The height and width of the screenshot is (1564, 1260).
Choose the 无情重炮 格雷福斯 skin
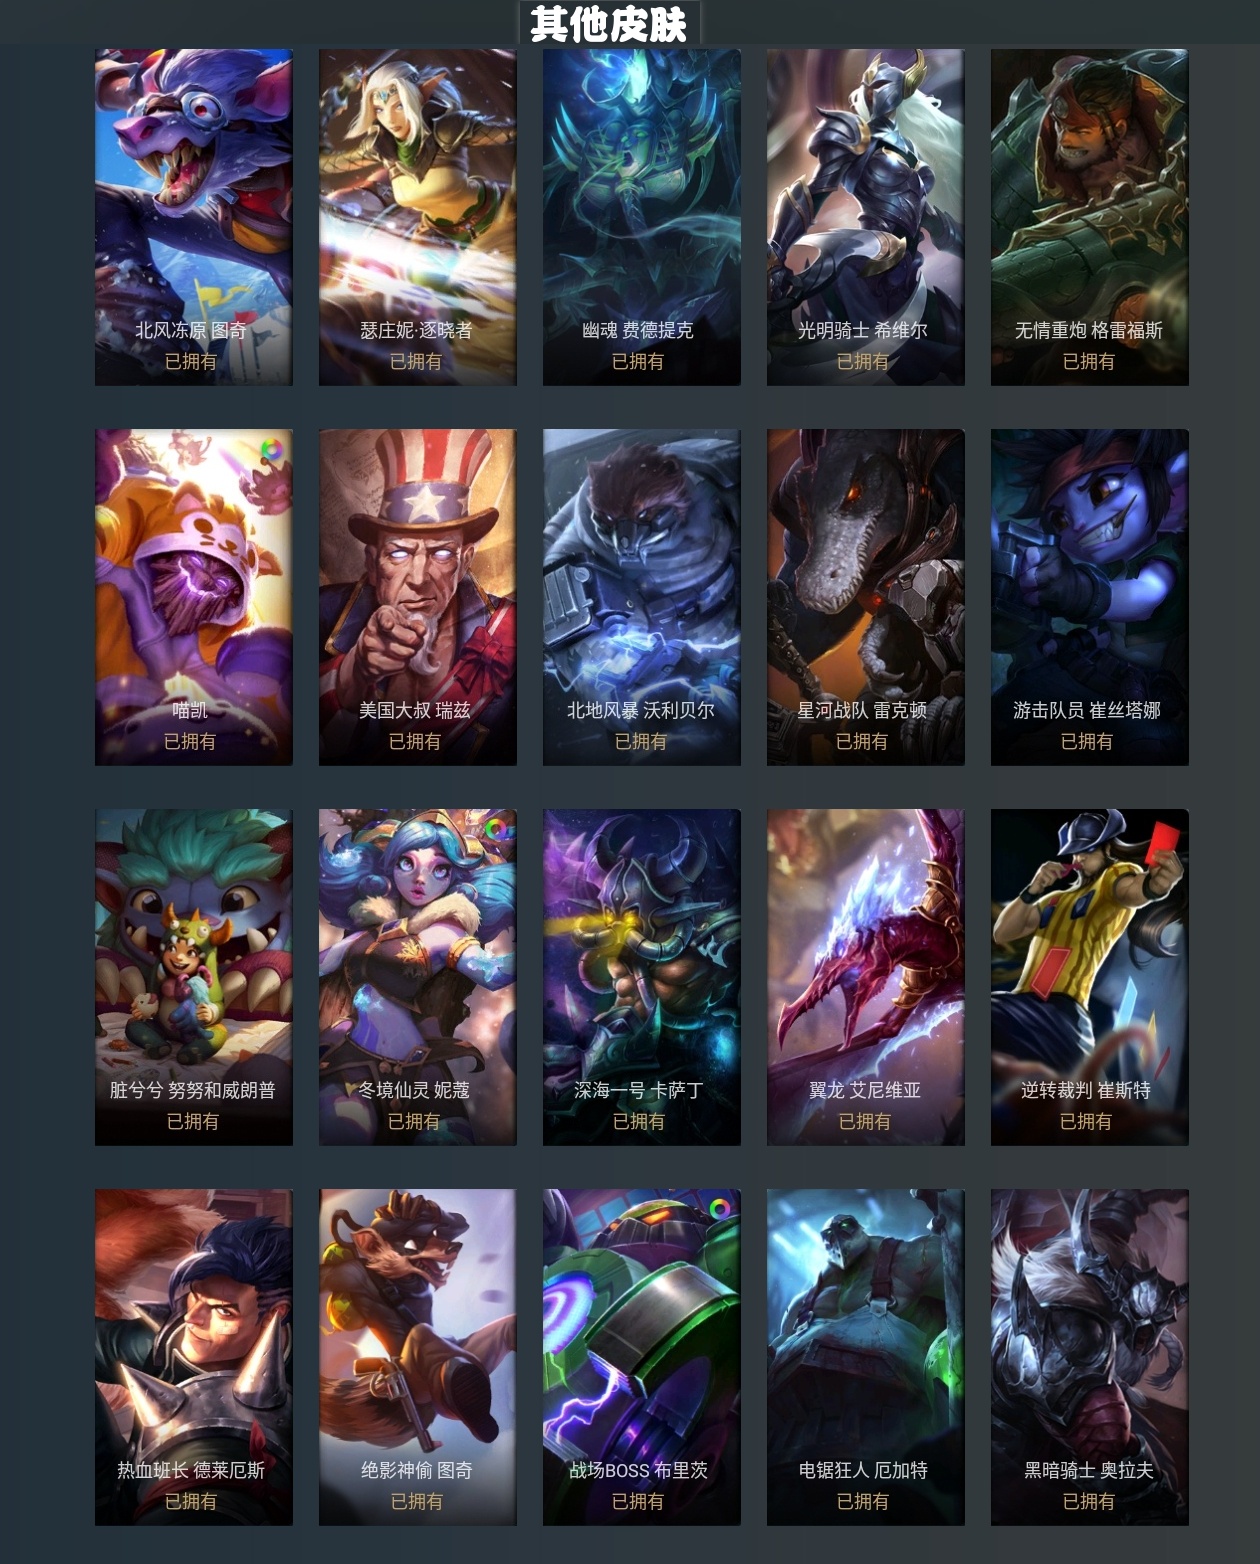(1090, 217)
